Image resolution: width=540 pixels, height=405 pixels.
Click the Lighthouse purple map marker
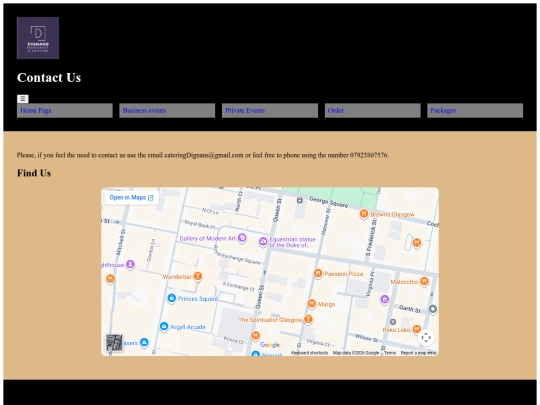(x=130, y=264)
